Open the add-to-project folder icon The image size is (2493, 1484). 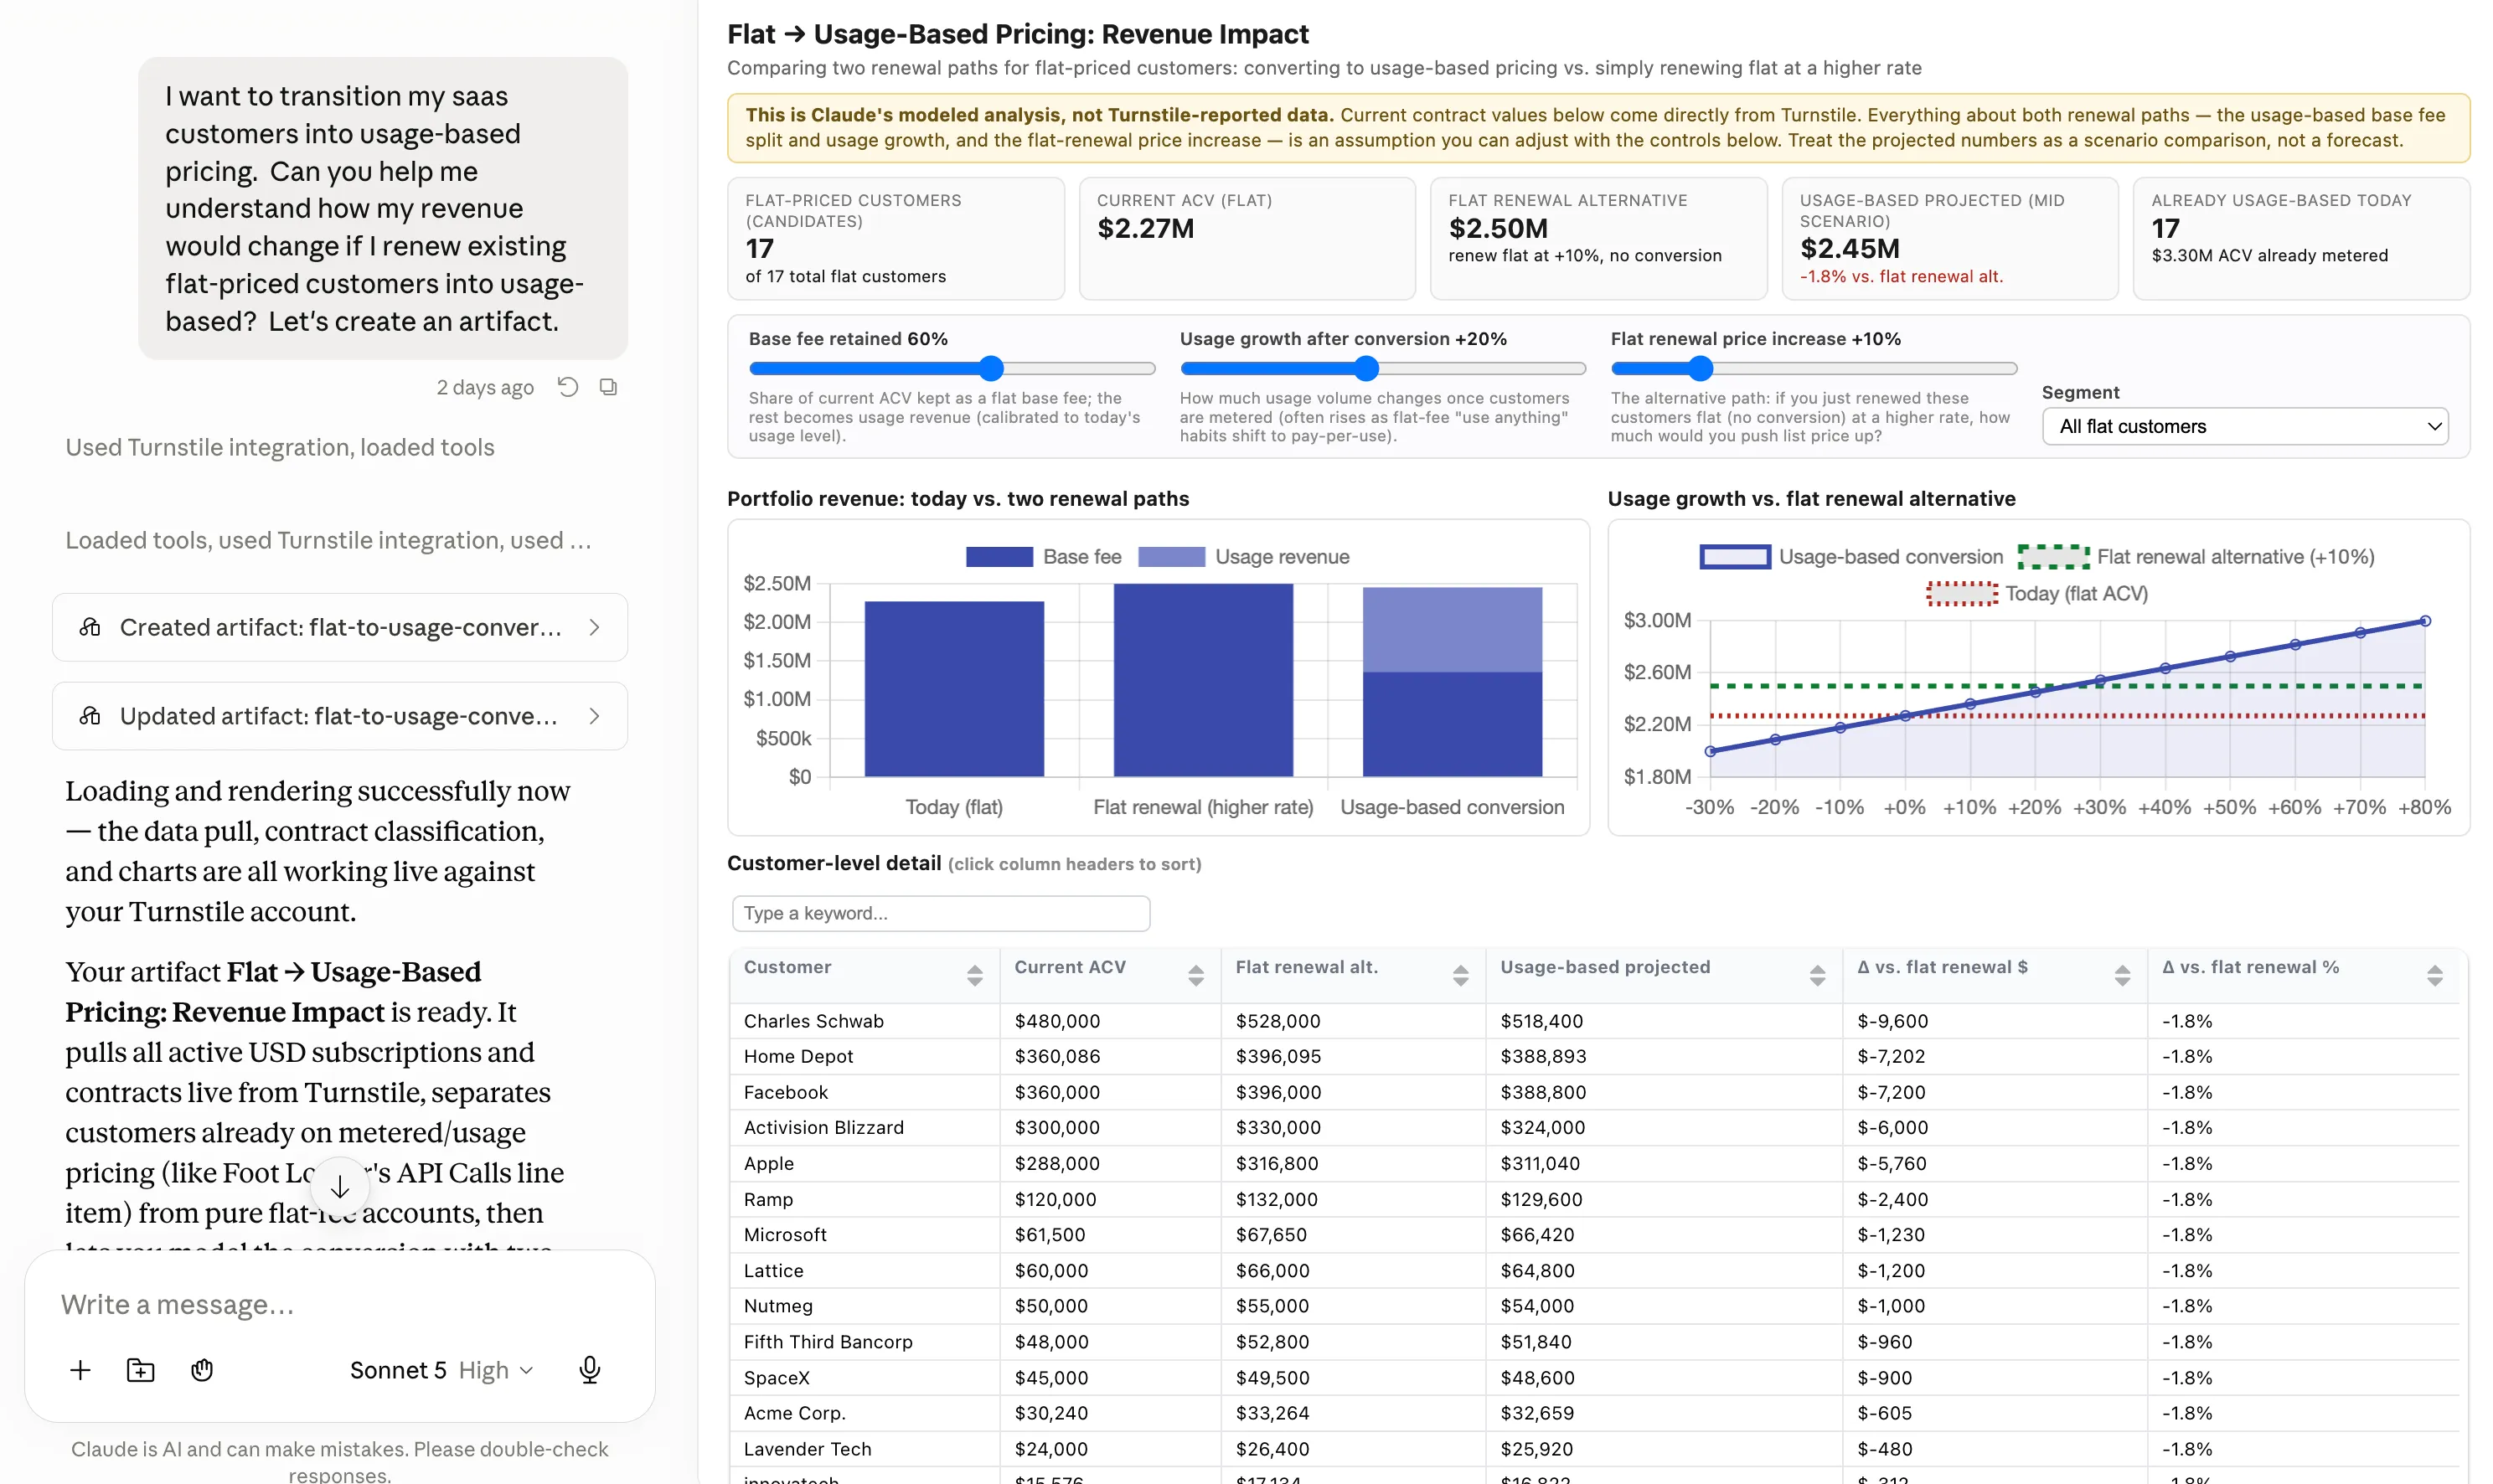[141, 1370]
